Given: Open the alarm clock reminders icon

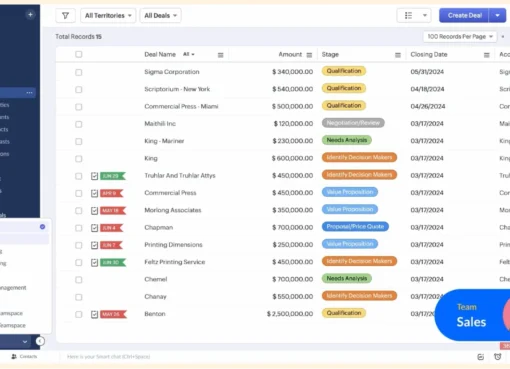Looking at the screenshot, I should [x=497, y=357].
